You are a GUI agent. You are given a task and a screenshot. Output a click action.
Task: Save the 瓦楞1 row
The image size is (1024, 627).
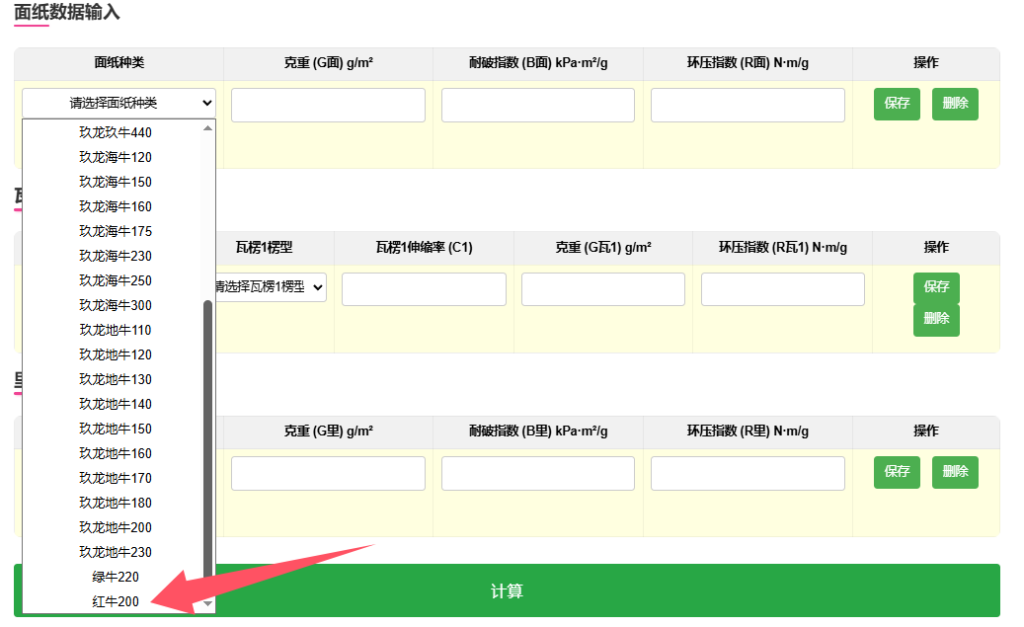pos(935,287)
